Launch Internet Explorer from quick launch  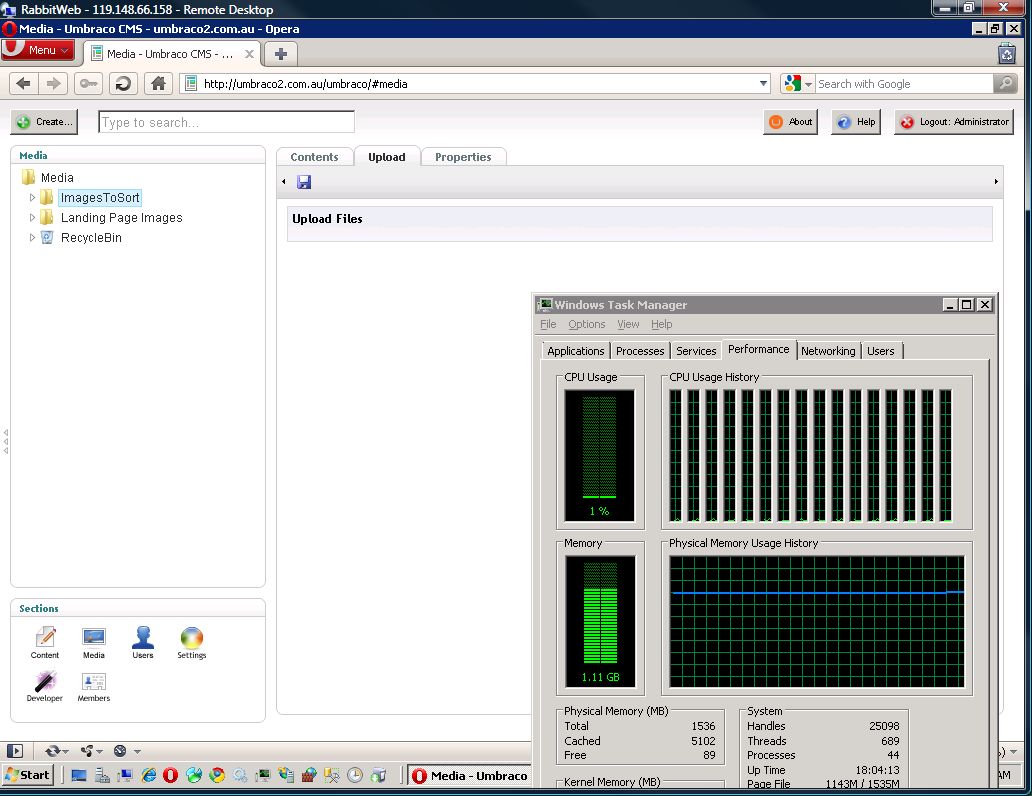[x=149, y=776]
